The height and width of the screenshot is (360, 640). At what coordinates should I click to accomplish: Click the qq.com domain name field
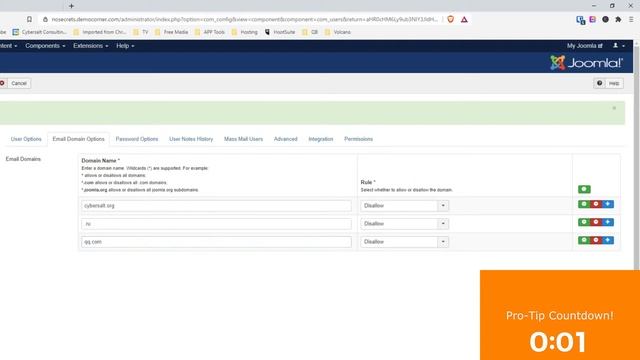click(x=216, y=242)
